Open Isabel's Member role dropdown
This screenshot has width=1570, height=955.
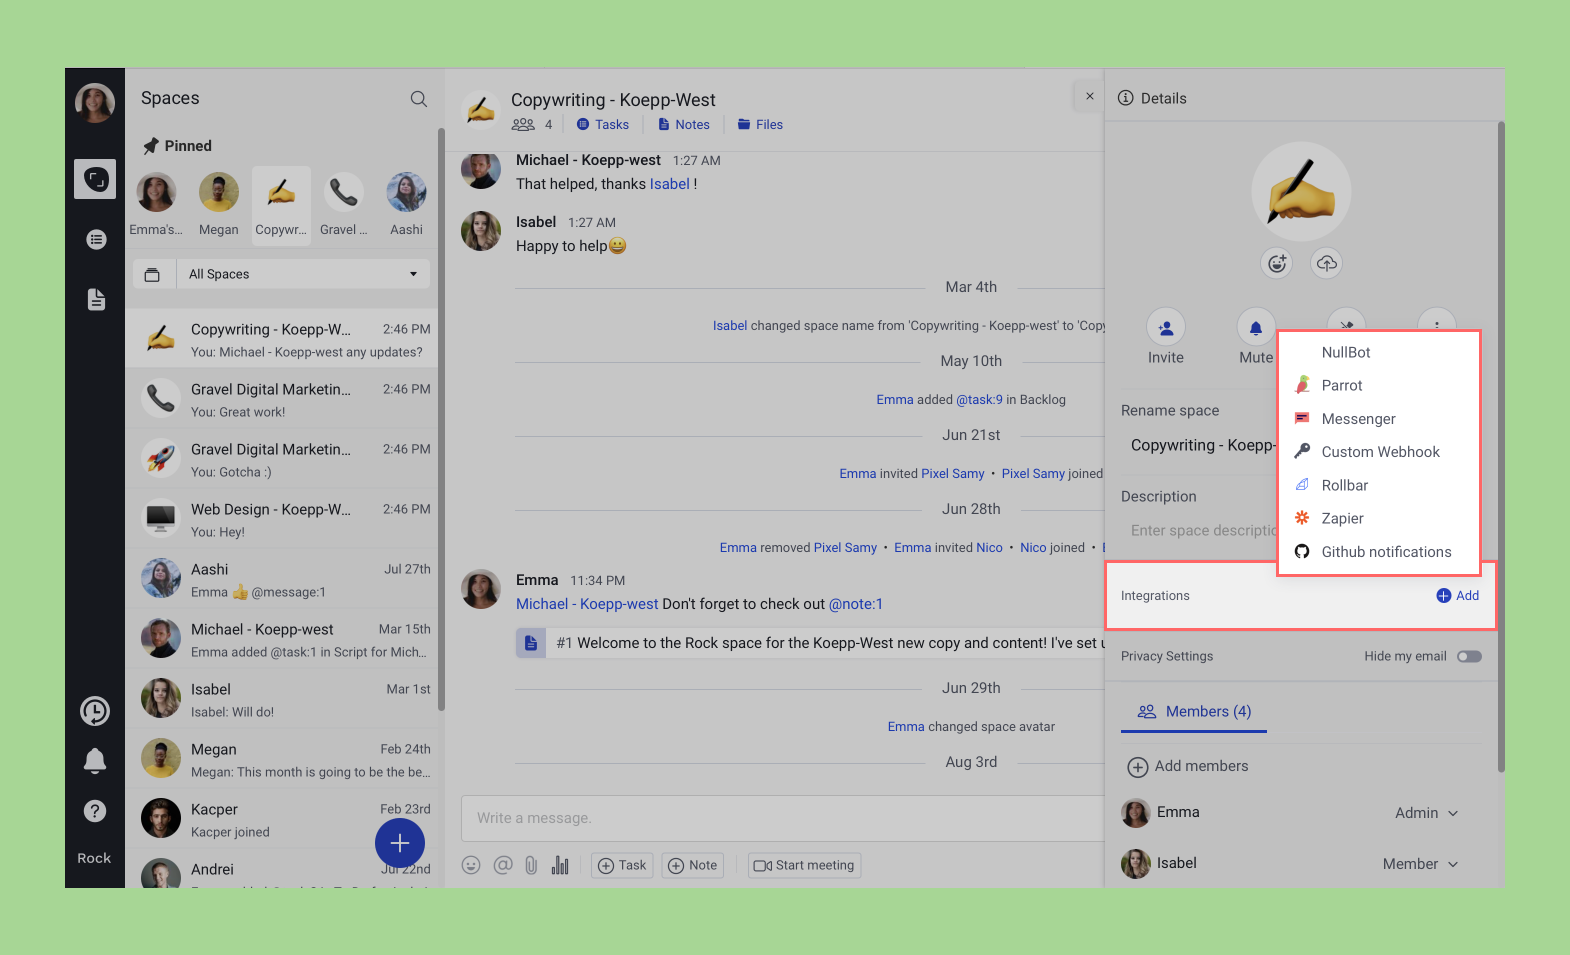[1420, 864]
